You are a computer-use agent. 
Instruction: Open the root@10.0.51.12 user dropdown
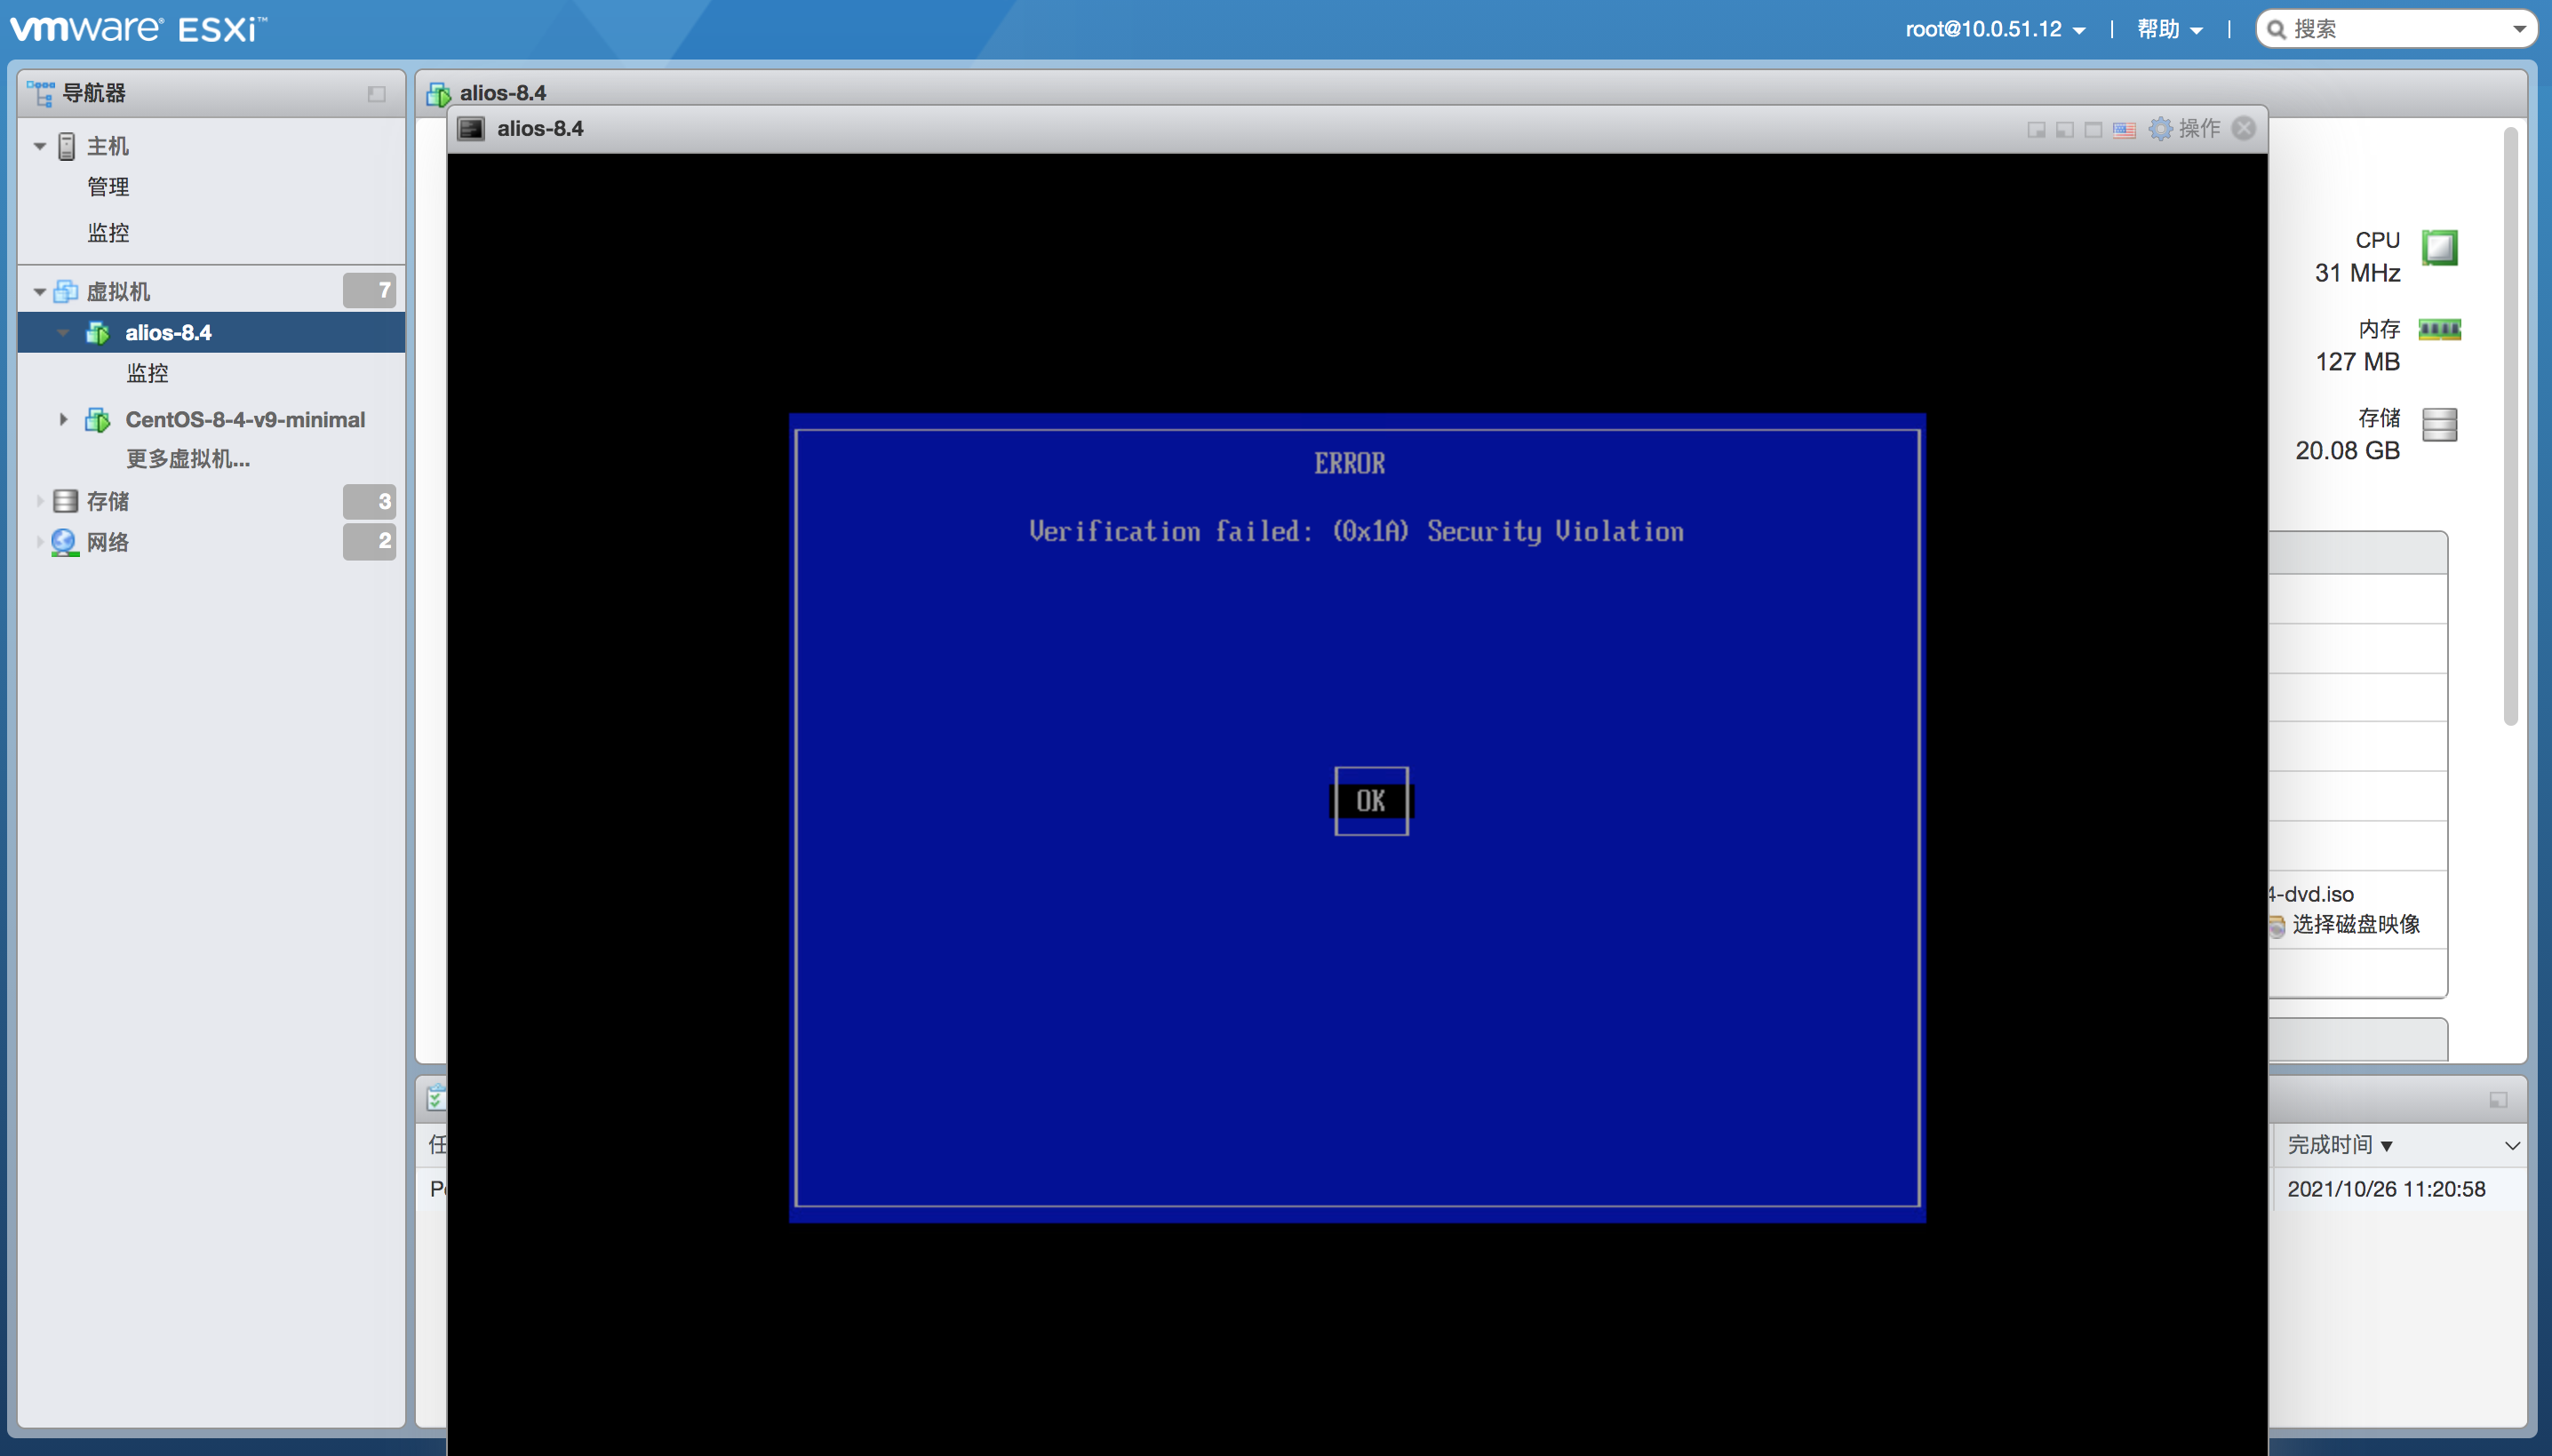coord(1994,29)
